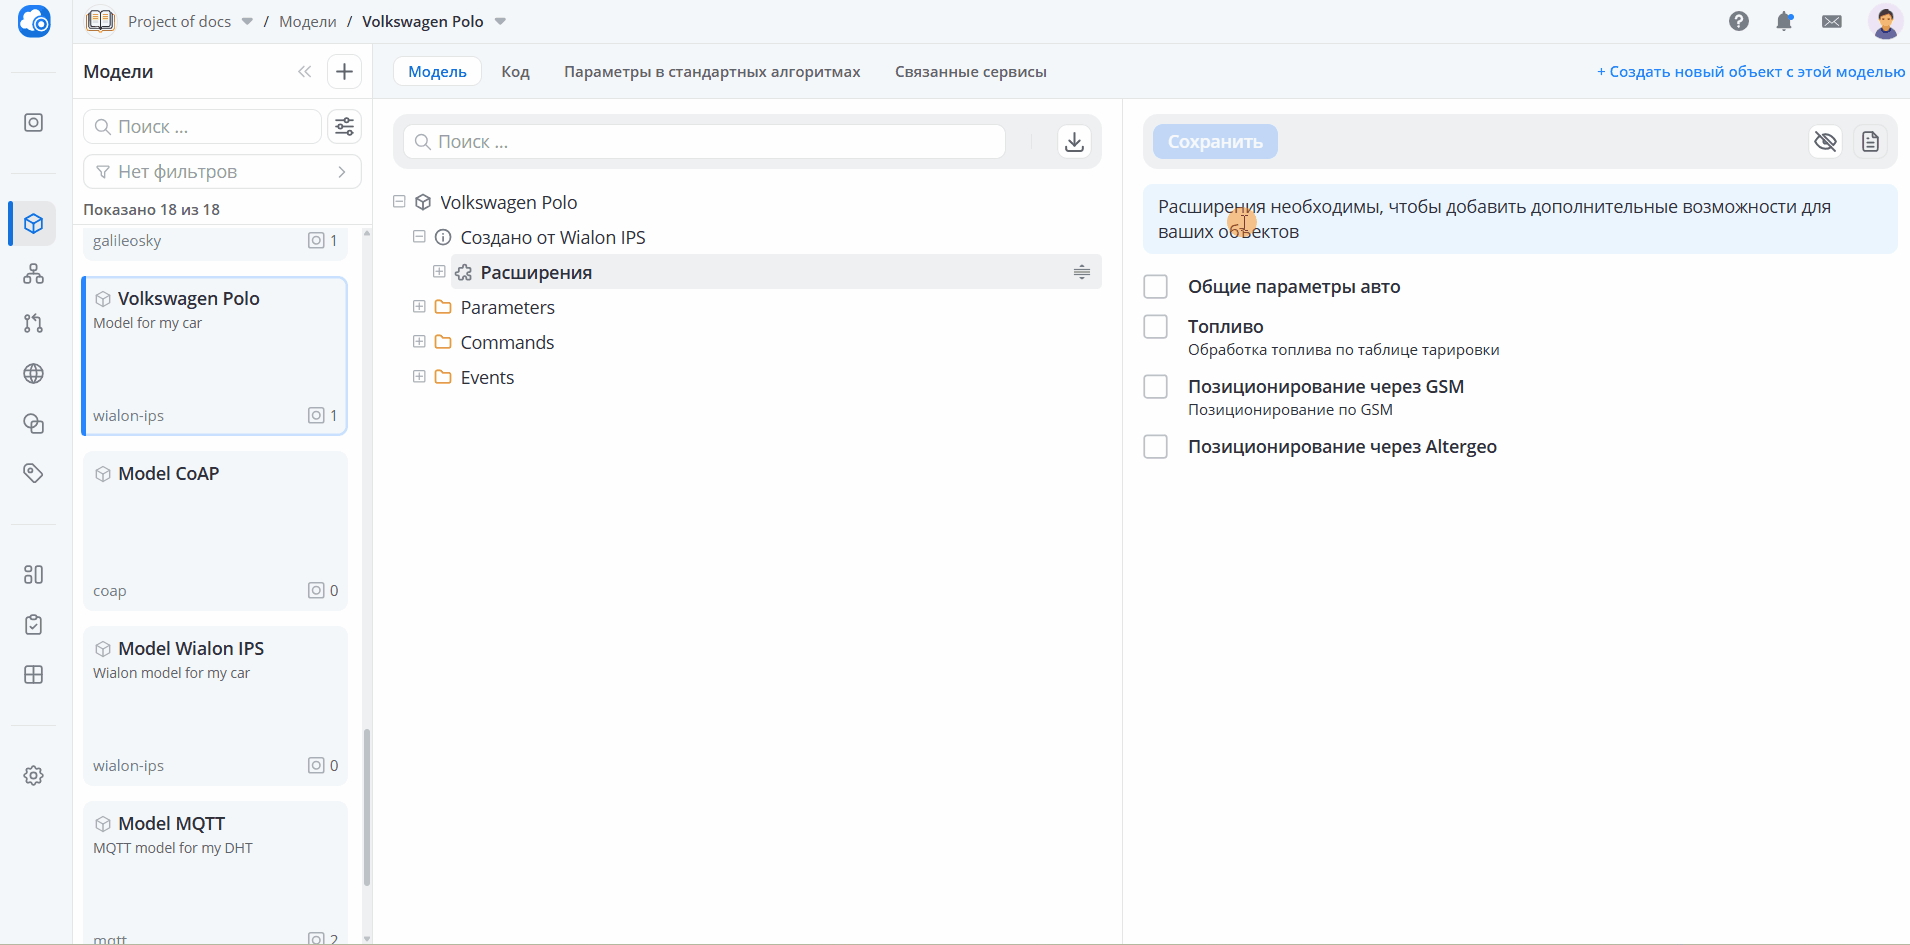Click the Project of docs breadcrumb text
1910x945 pixels.
[179, 22]
